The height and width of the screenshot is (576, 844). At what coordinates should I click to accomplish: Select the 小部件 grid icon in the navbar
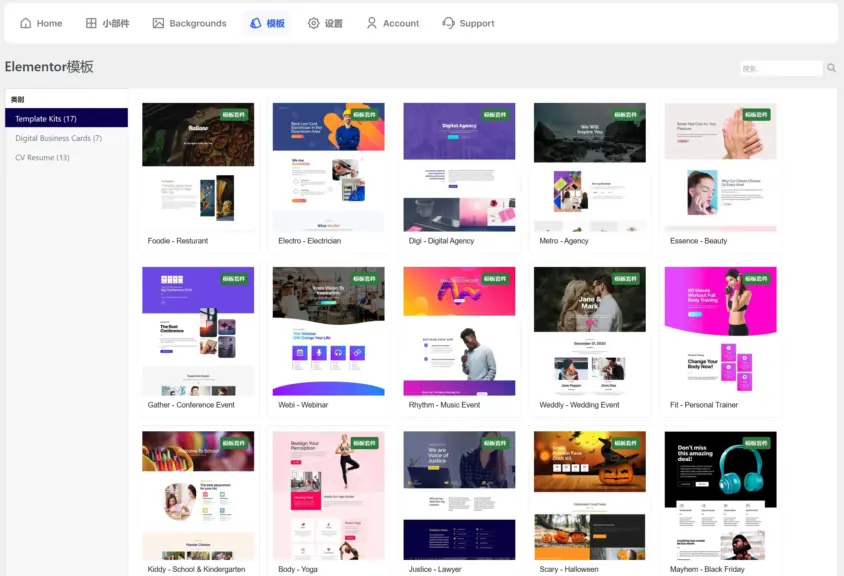coord(89,22)
